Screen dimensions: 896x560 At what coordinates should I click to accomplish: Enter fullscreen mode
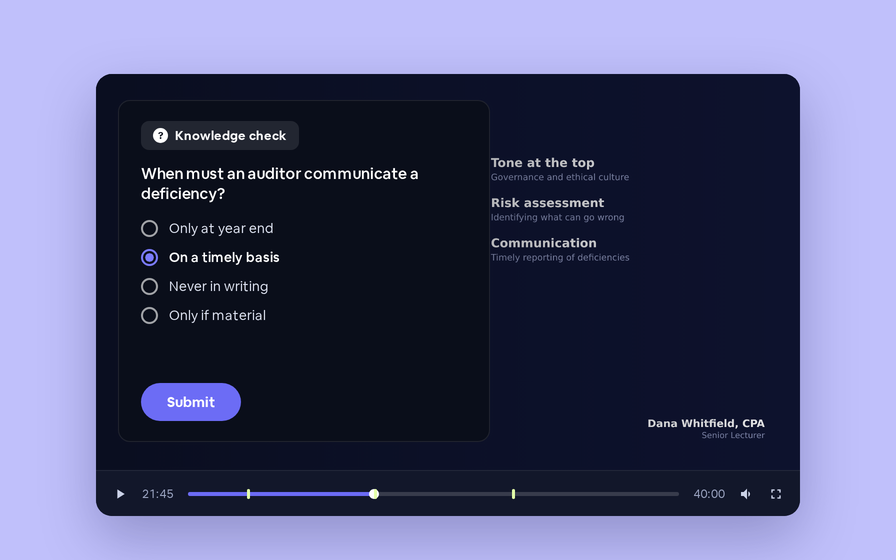[x=775, y=494]
